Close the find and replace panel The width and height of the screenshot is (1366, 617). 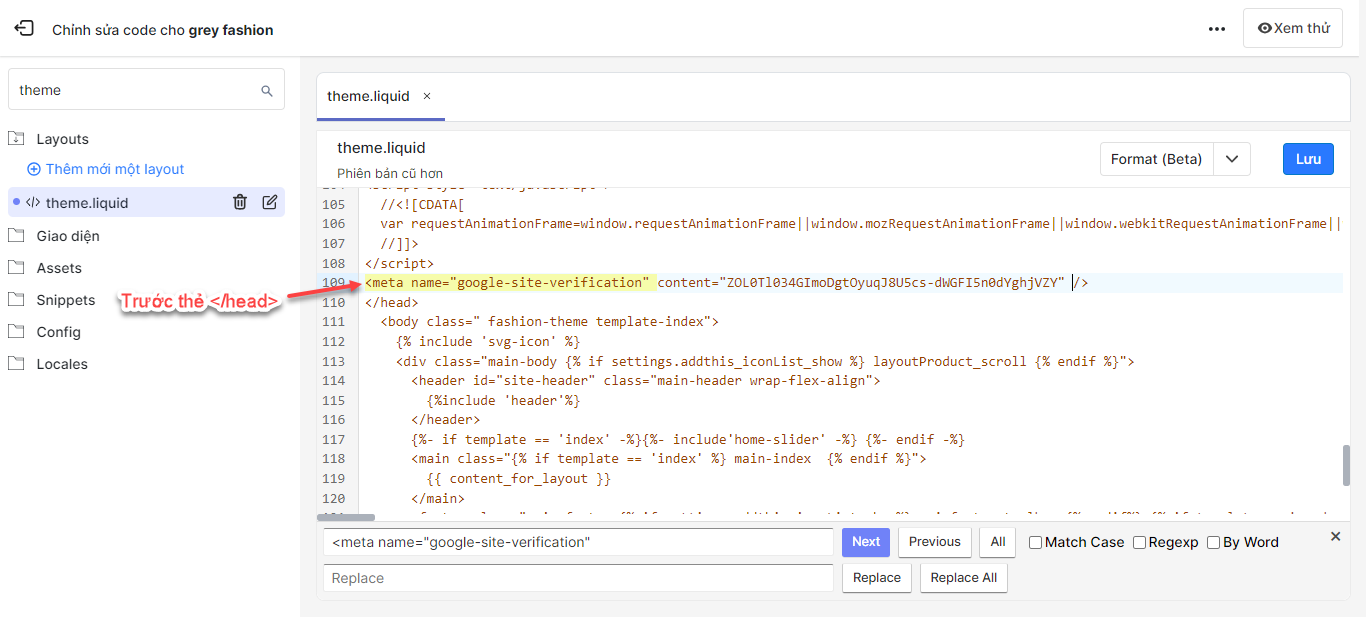(x=1335, y=537)
